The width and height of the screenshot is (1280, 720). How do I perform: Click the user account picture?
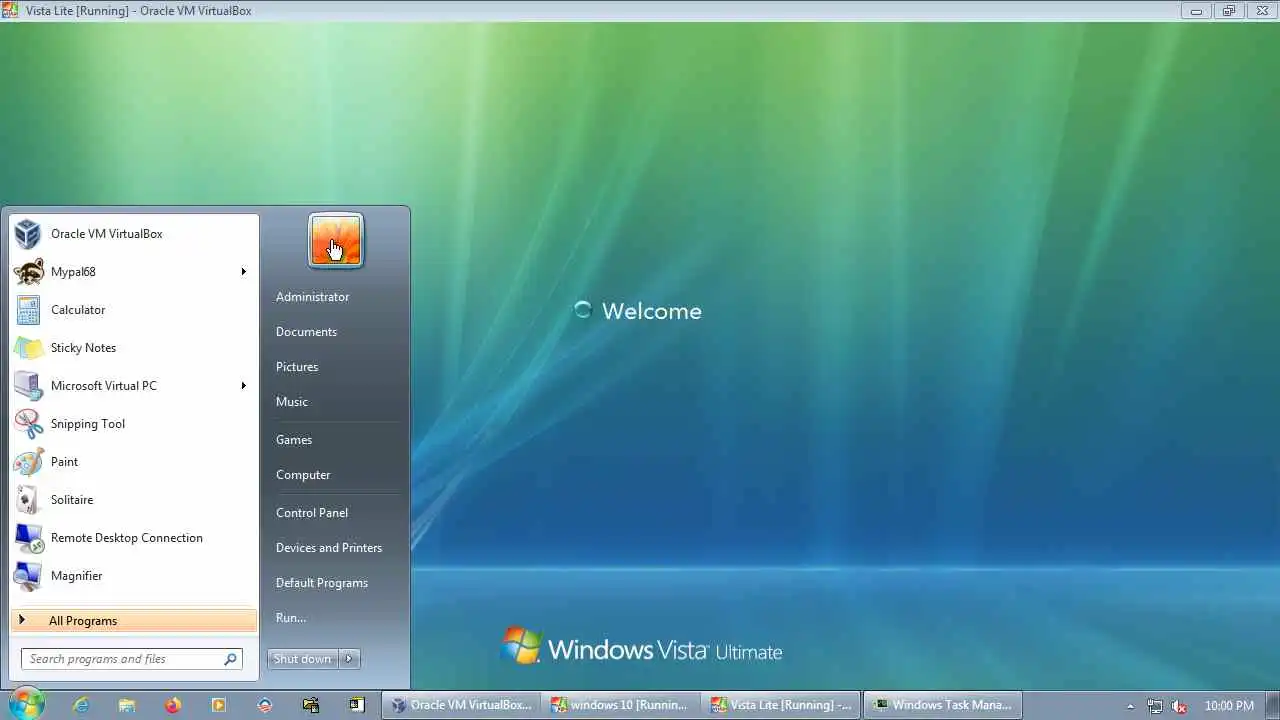coord(336,241)
